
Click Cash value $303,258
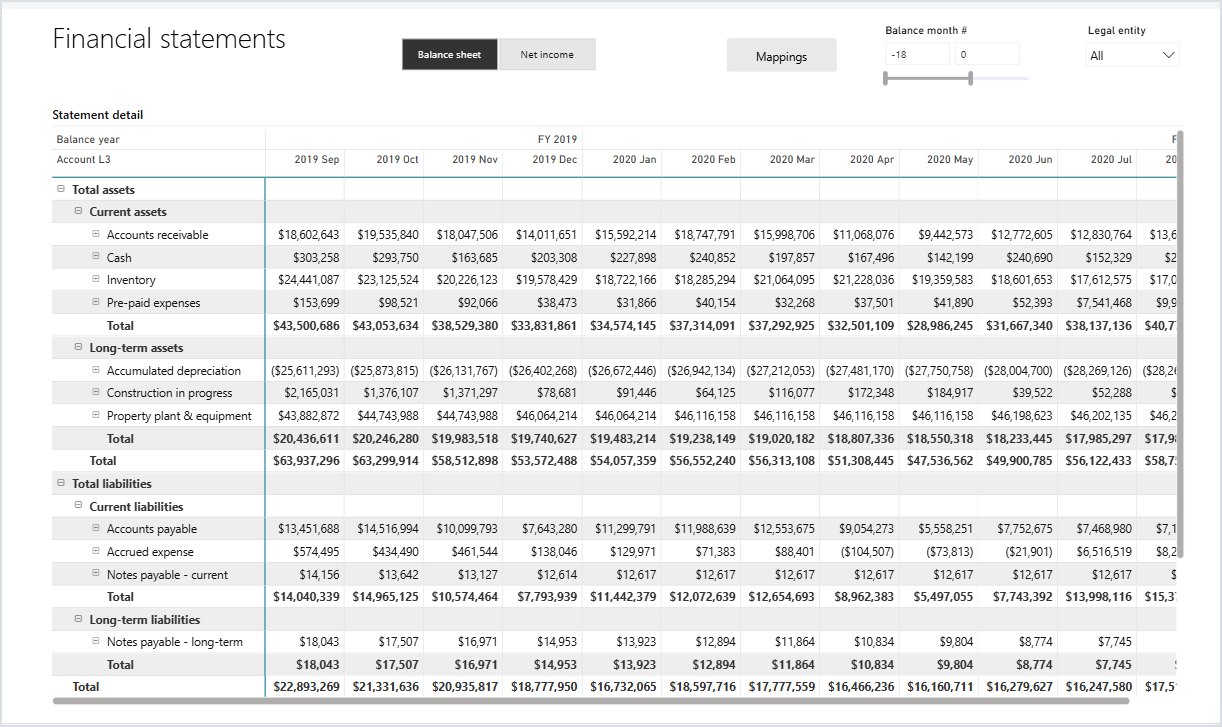pos(316,257)
